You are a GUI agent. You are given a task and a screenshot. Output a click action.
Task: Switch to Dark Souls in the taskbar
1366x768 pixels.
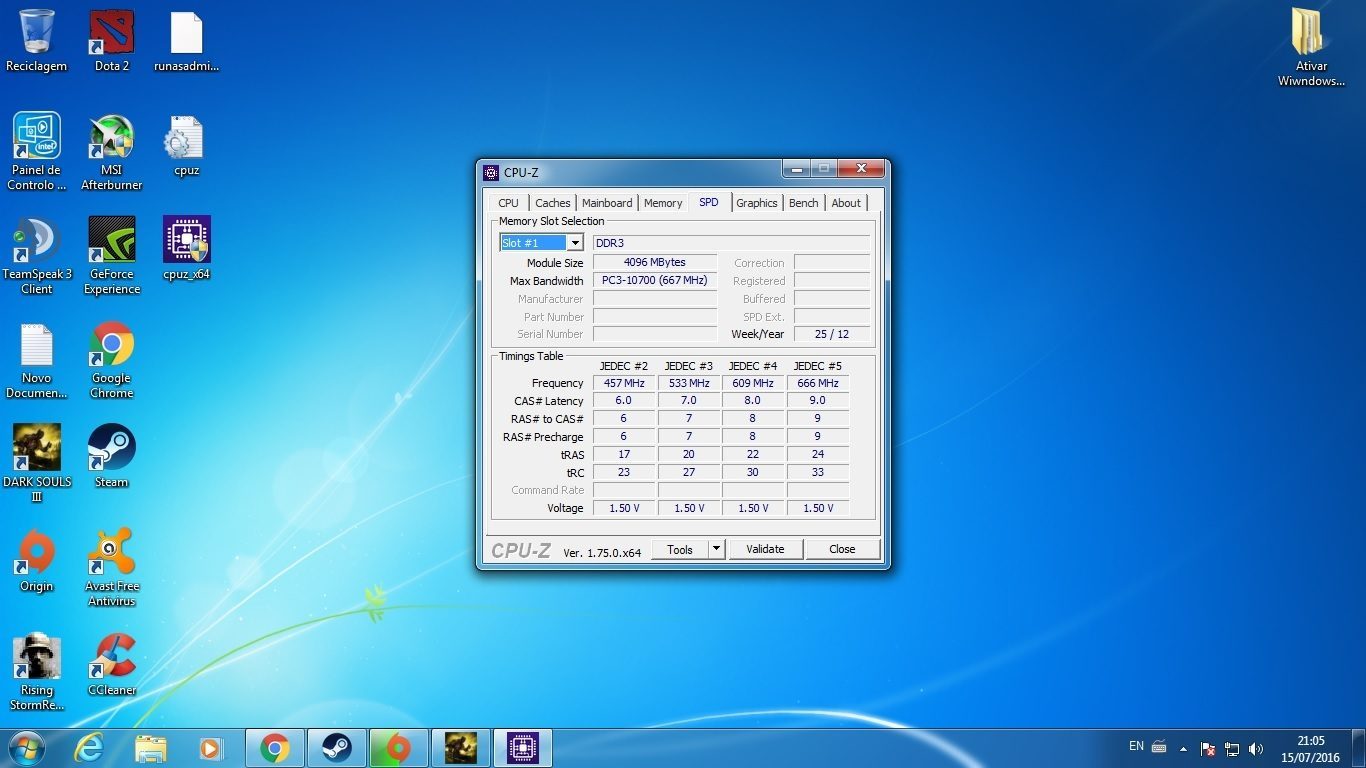(x=461, y=748)
